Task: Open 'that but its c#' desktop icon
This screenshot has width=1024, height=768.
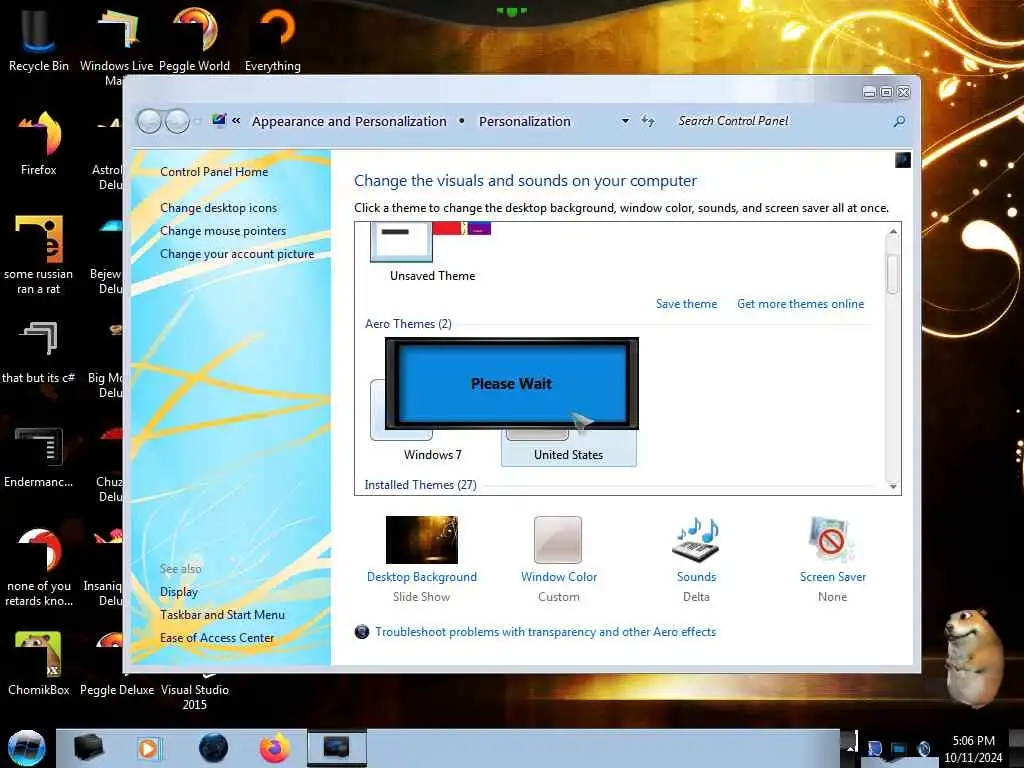Action: 39,353
